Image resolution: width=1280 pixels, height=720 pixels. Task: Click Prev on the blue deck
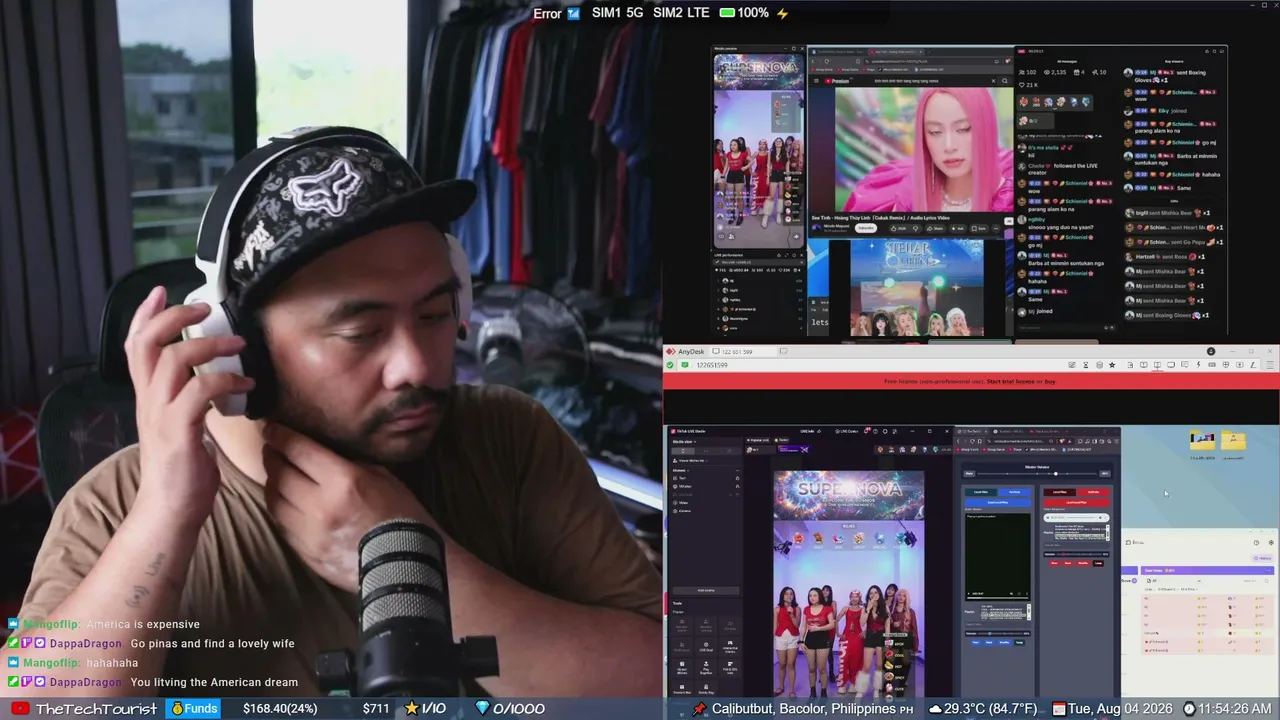pos(974,642)
